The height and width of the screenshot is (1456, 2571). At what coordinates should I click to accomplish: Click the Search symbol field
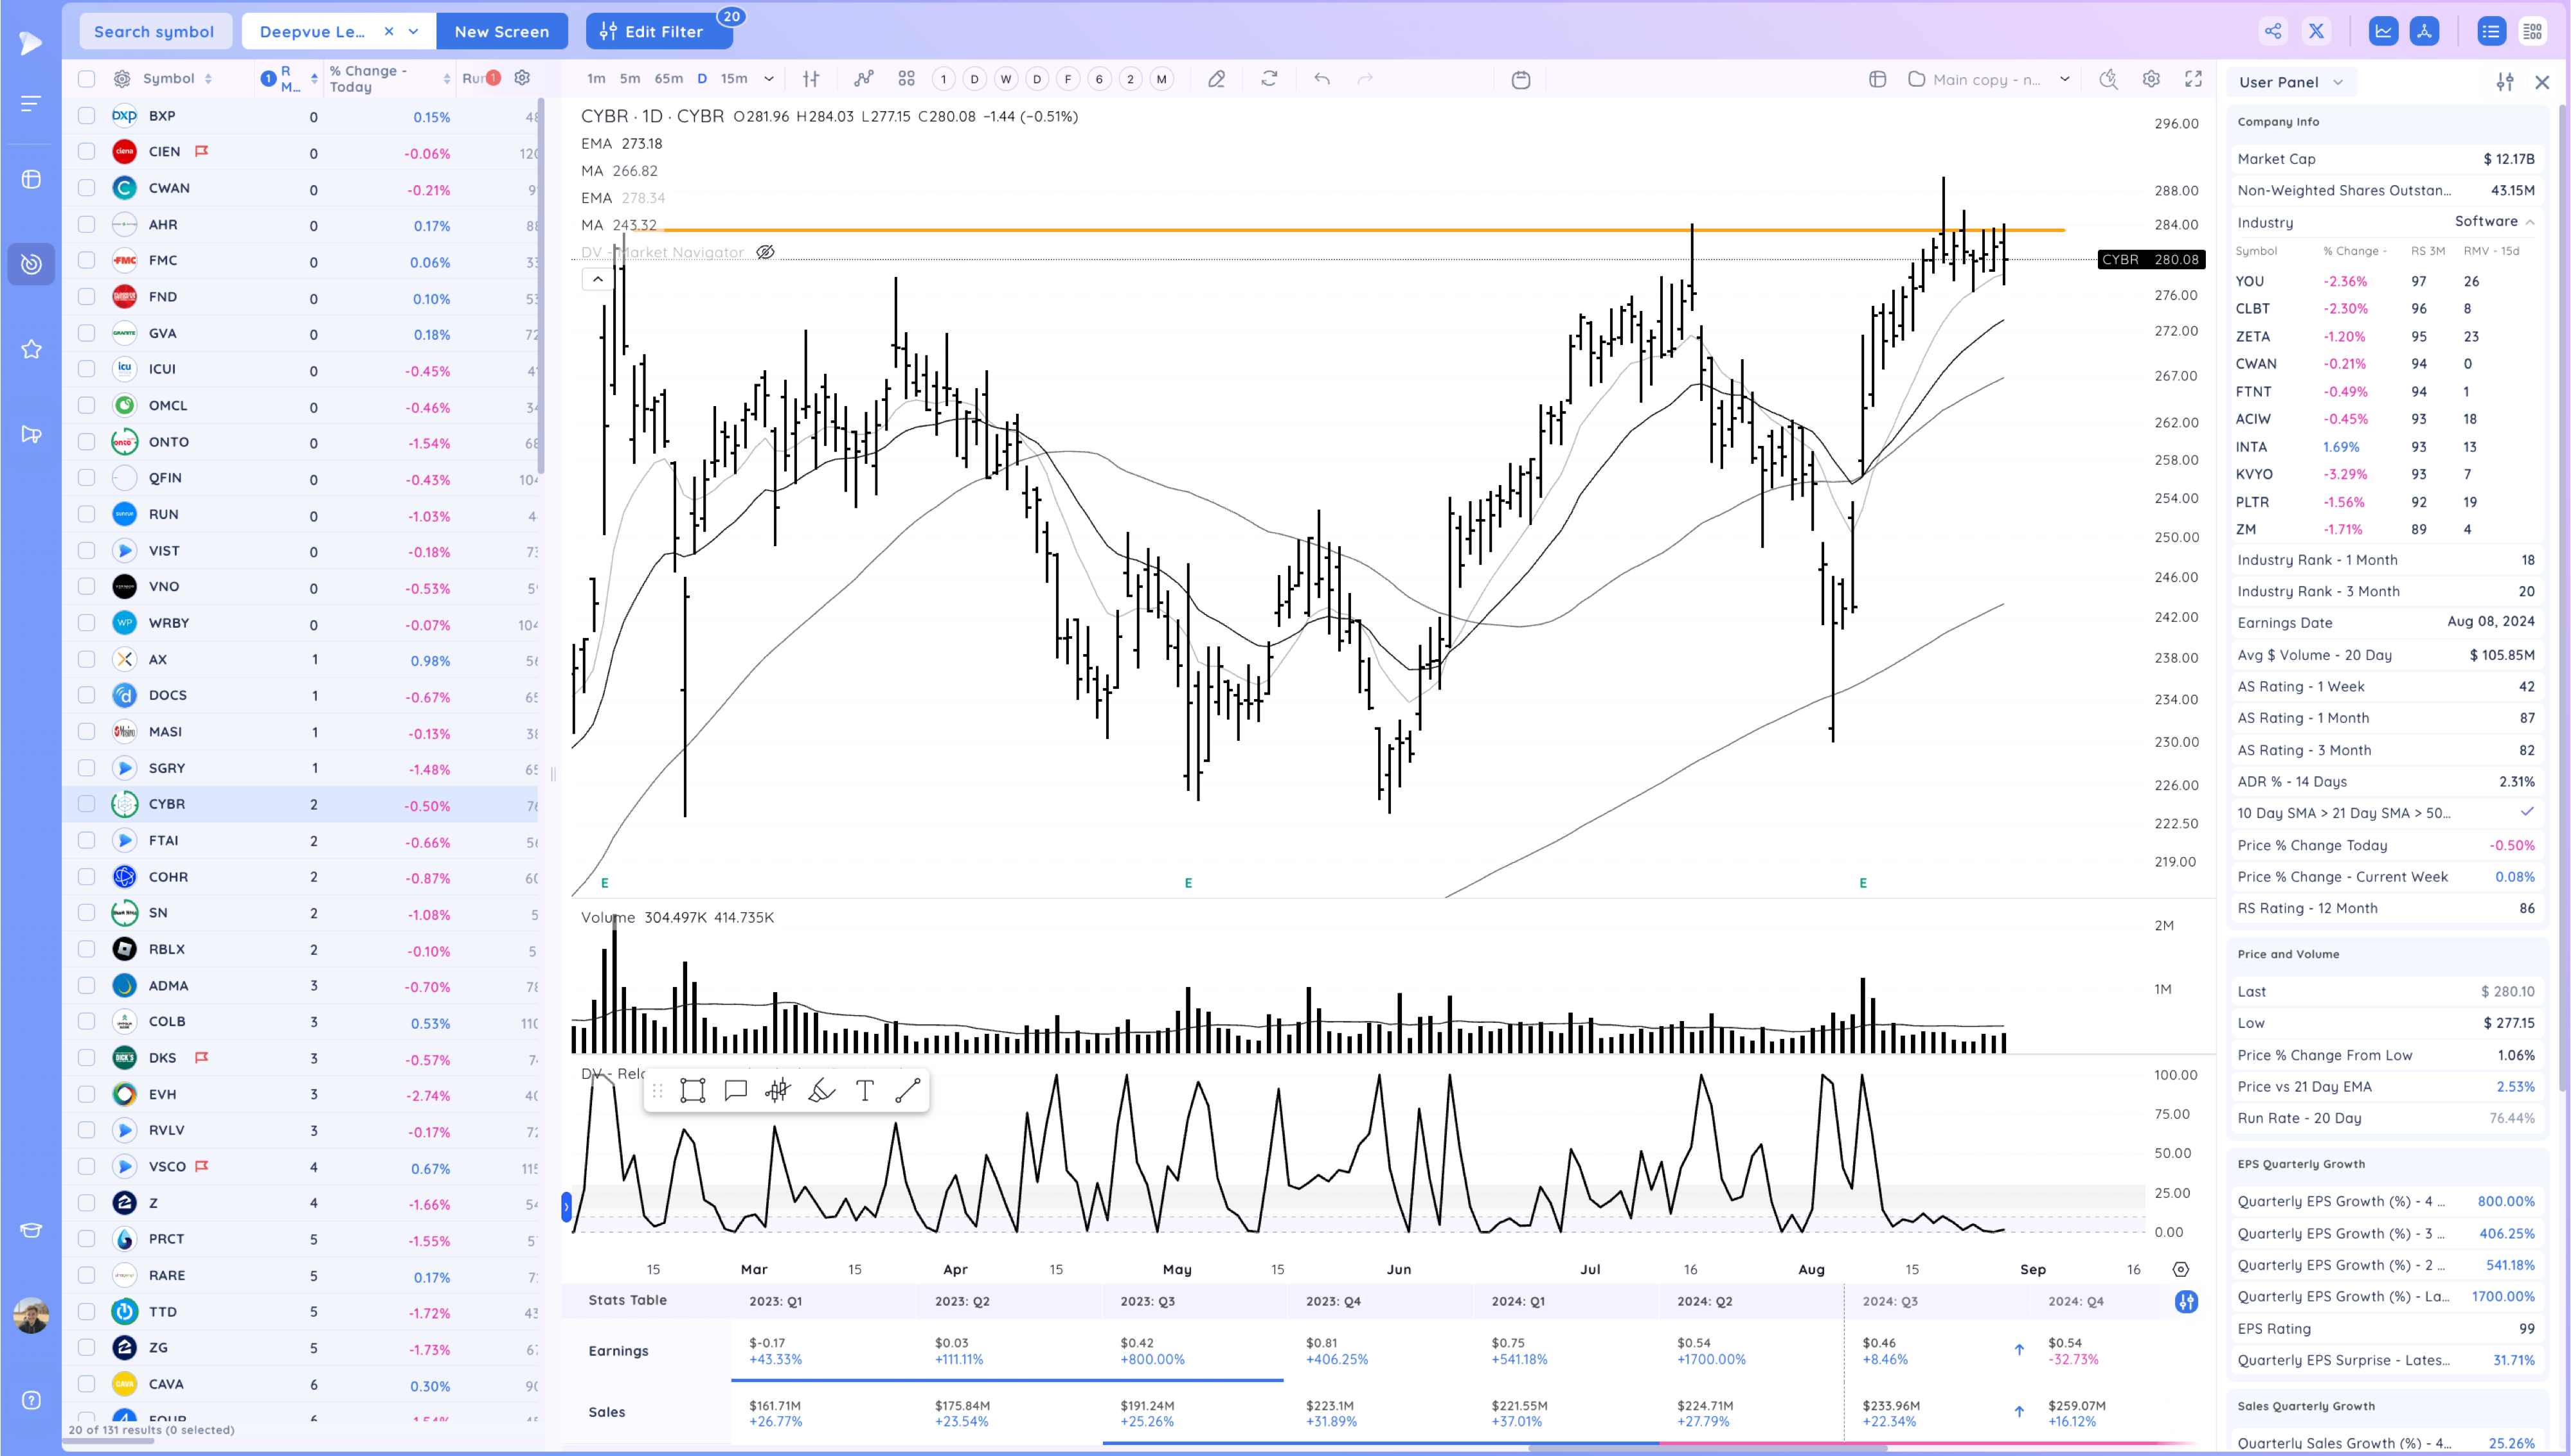[x=154, y=31]
